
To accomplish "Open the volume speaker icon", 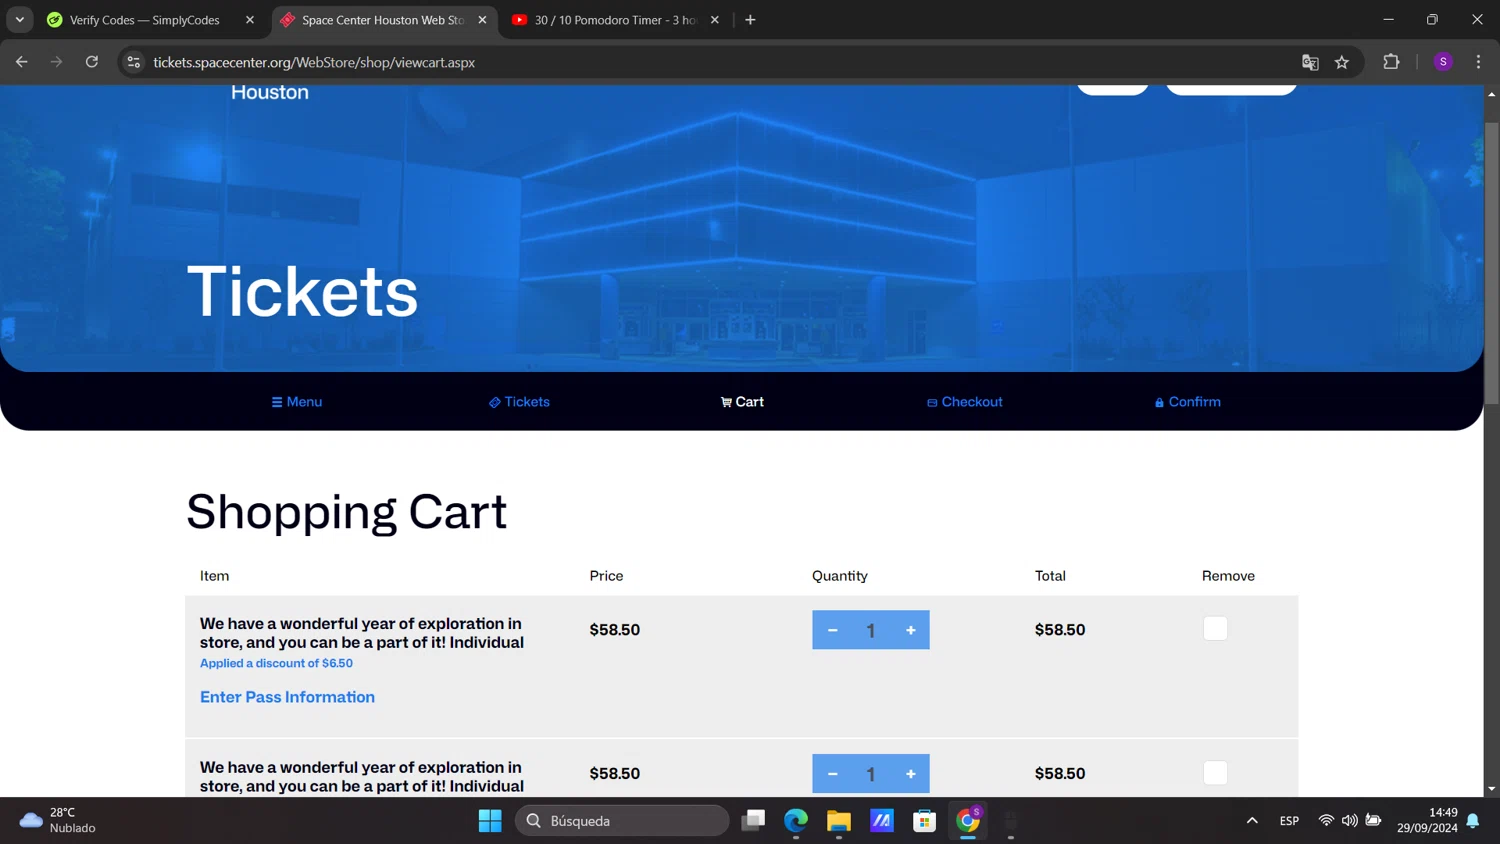I will tap(1350, 821).
